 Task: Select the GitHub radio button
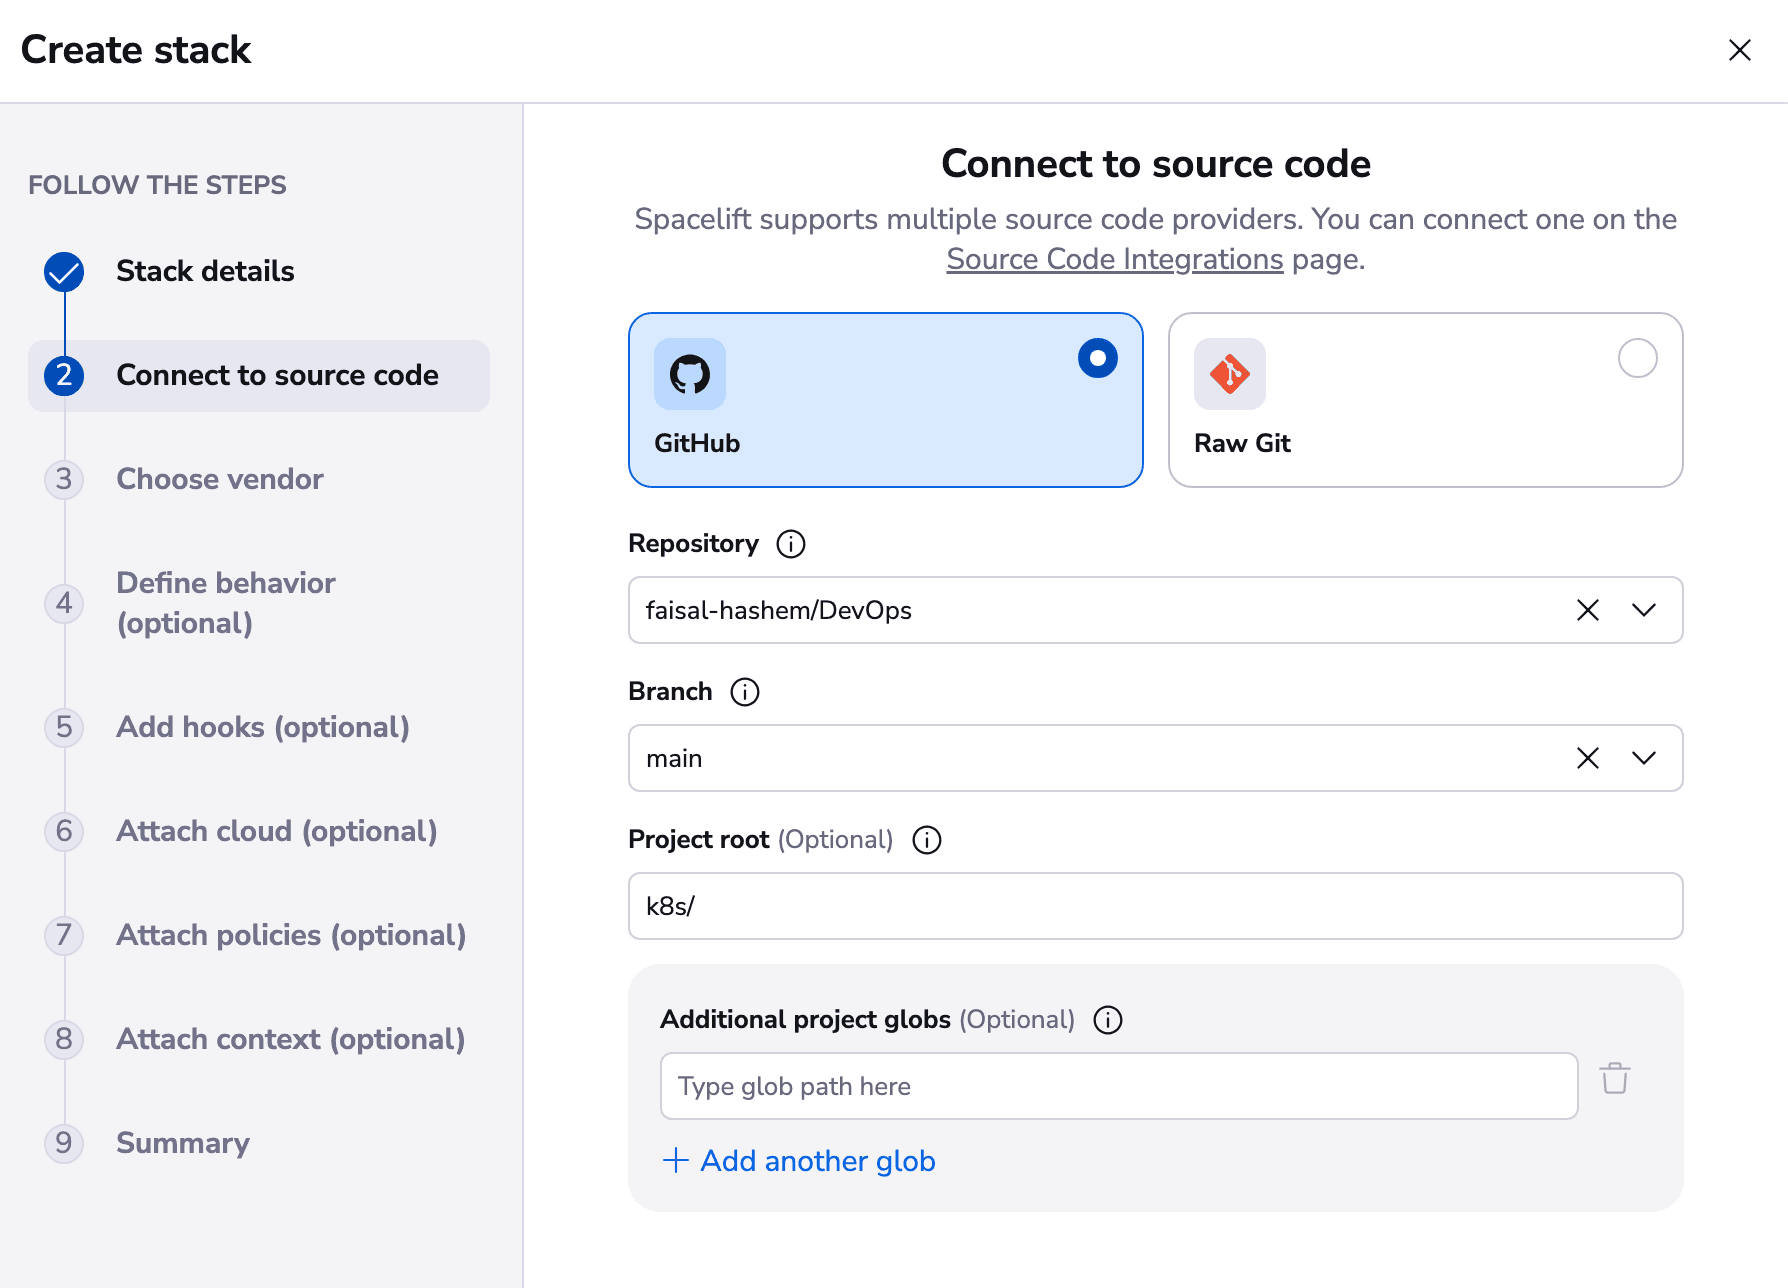(1097, 358)
